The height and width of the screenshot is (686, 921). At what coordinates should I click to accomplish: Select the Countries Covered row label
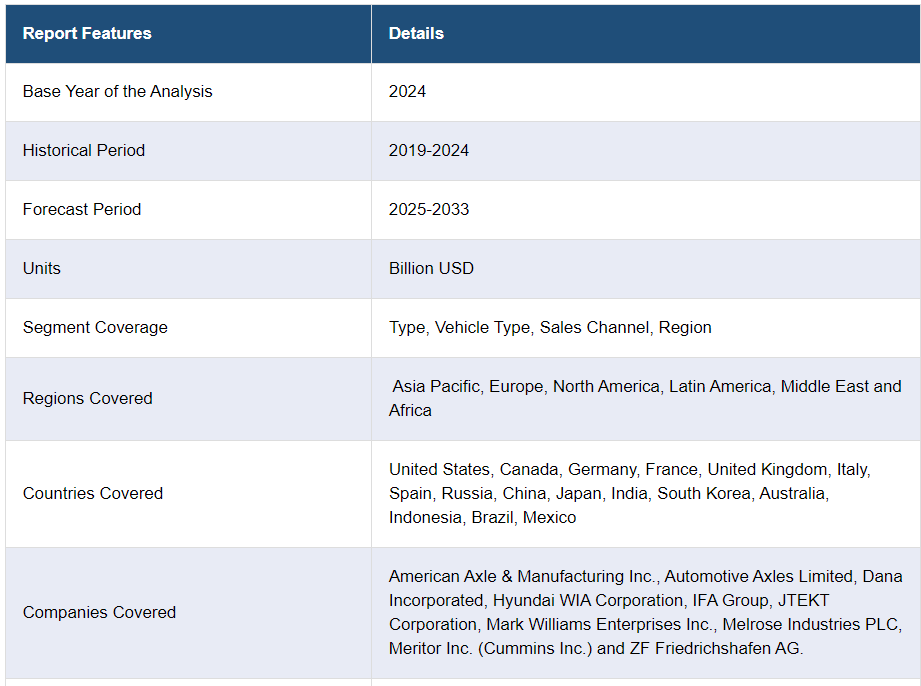coord(93,493)
